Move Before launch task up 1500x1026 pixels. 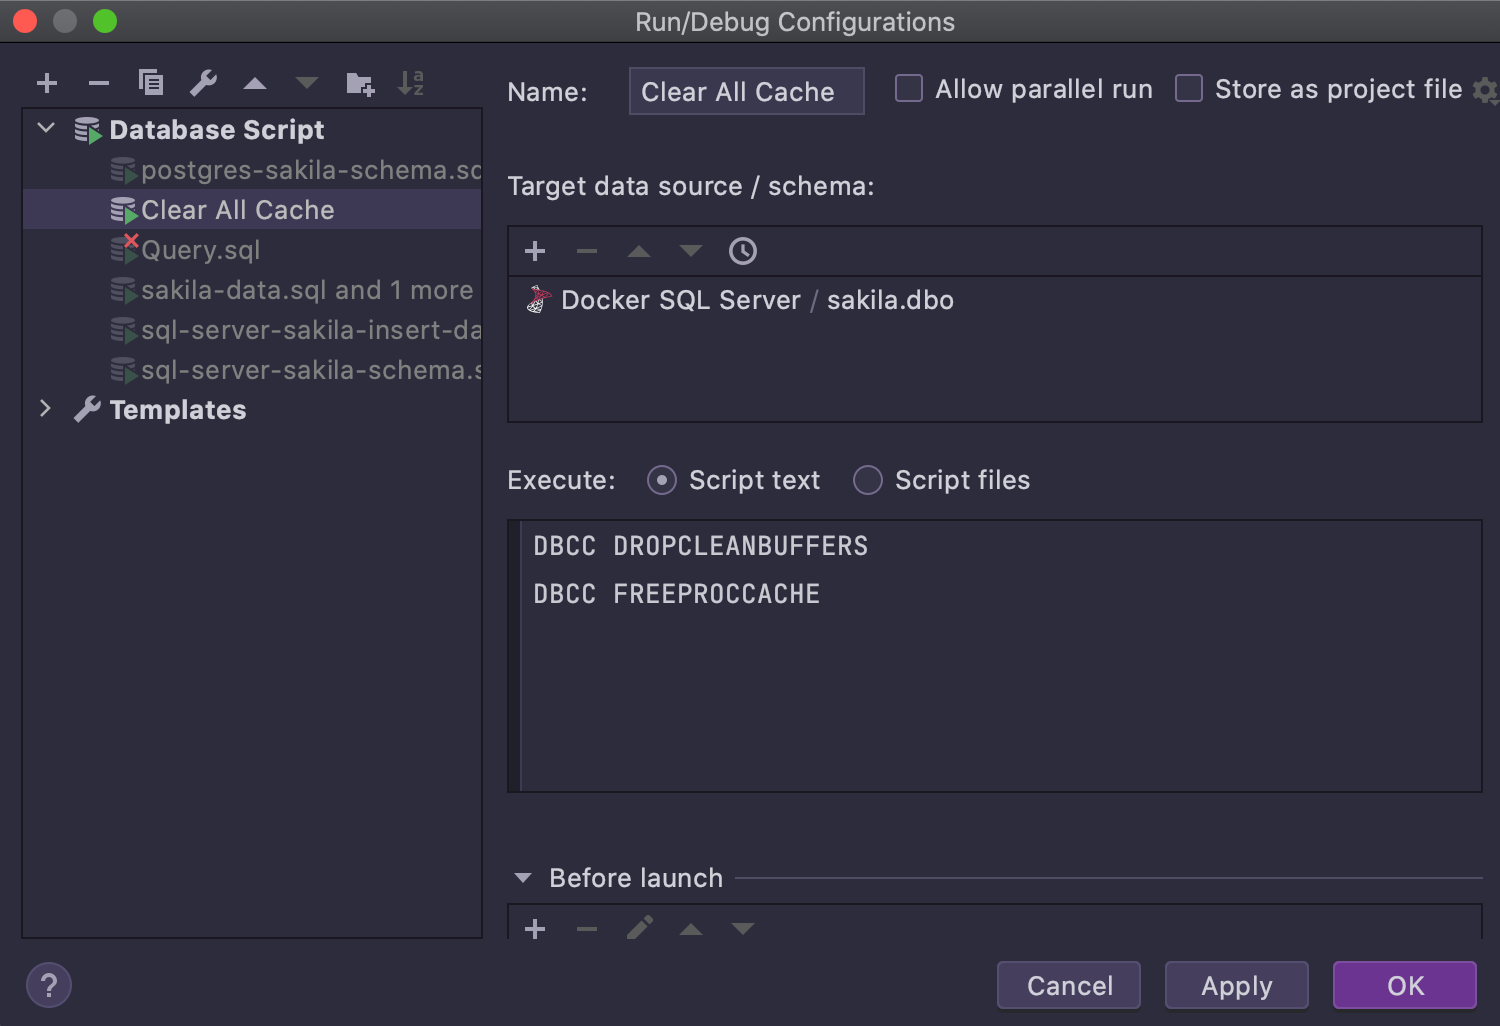click(691, 929)
